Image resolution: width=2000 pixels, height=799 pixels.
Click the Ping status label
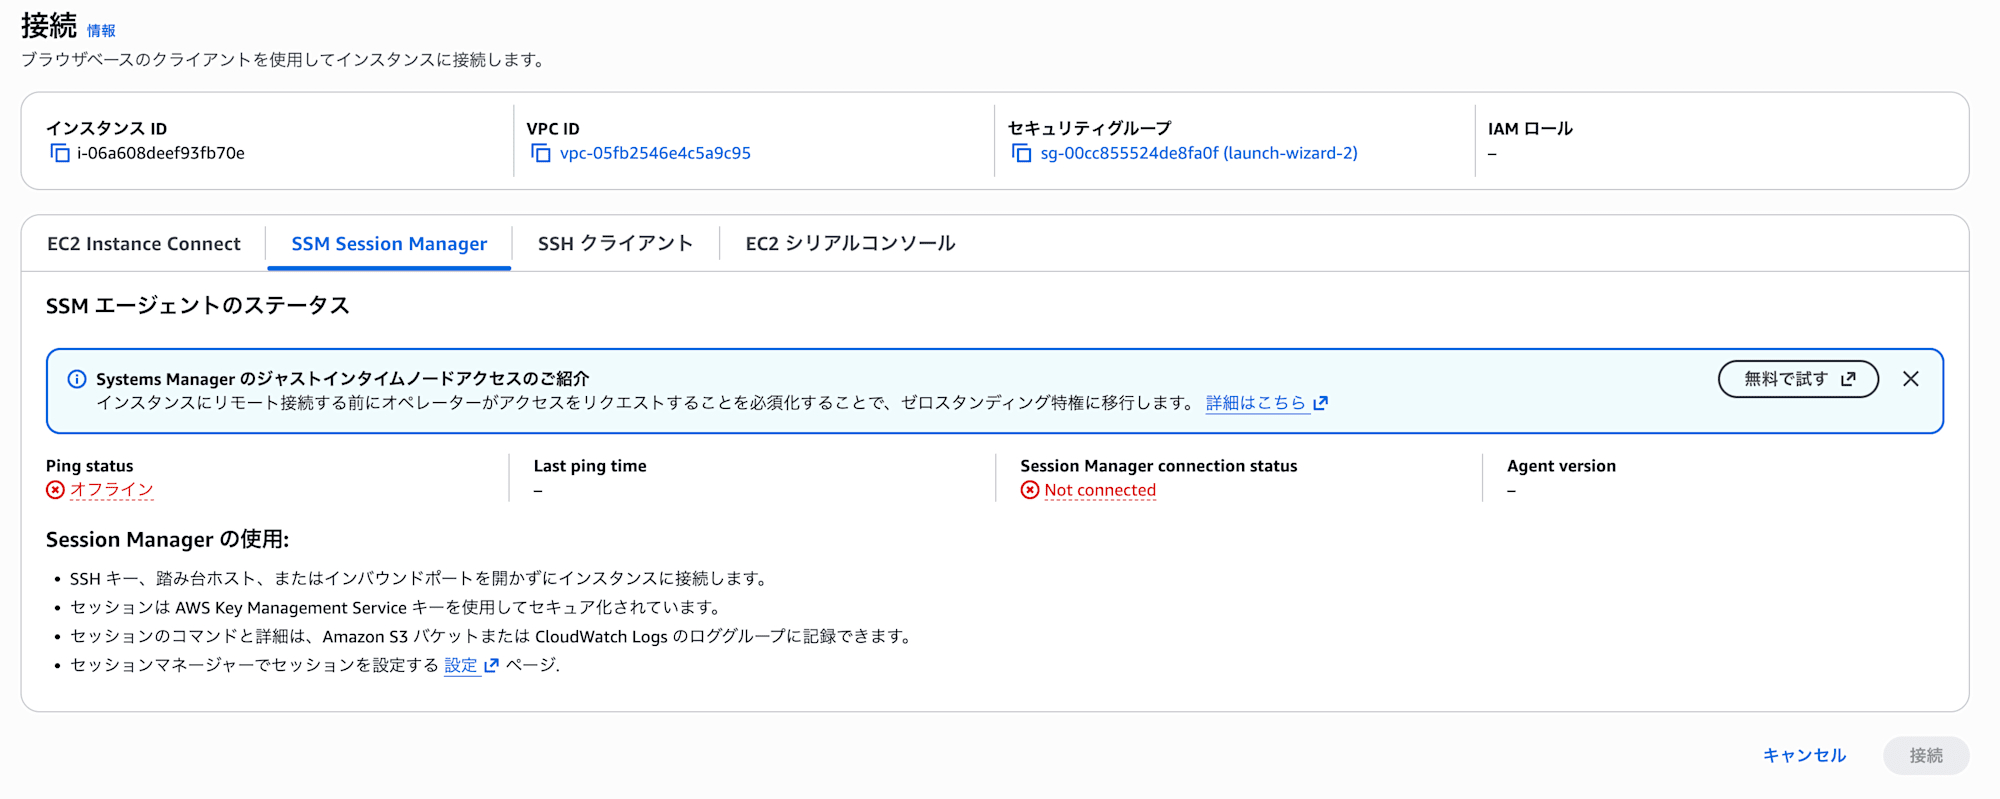[x=89, y=466]
